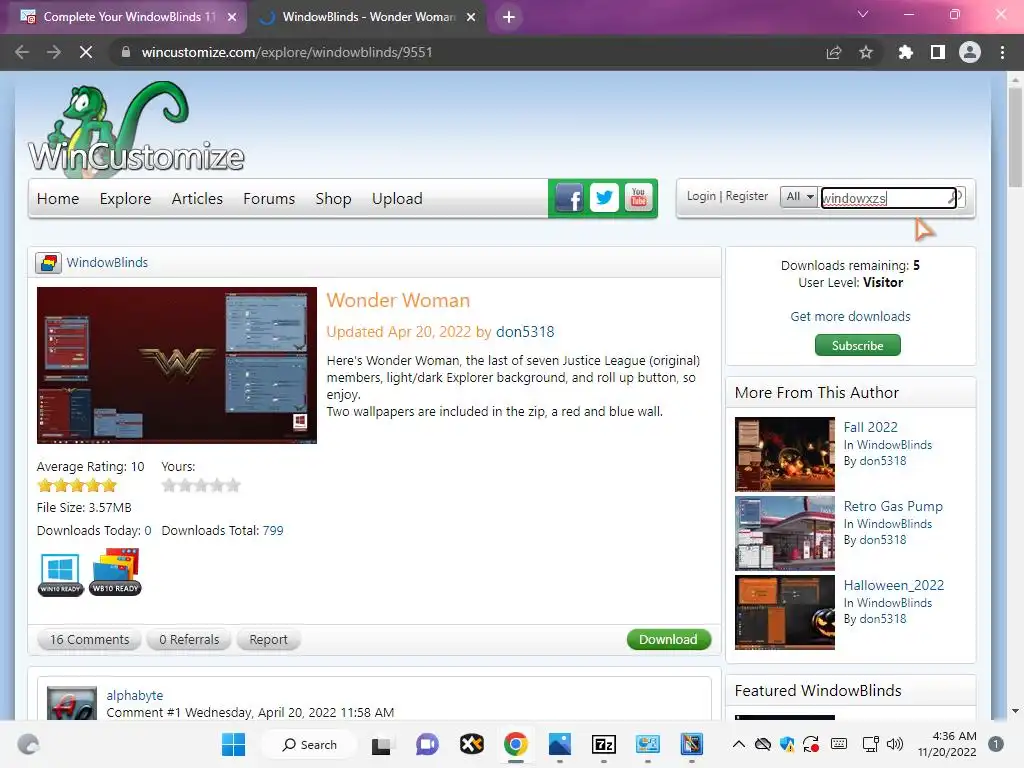The height and width of the screenshot is (768, 1024).
Task: Open the Wonder Woman skin preview image
Action: pyautogui.click(x=176, y=365)
